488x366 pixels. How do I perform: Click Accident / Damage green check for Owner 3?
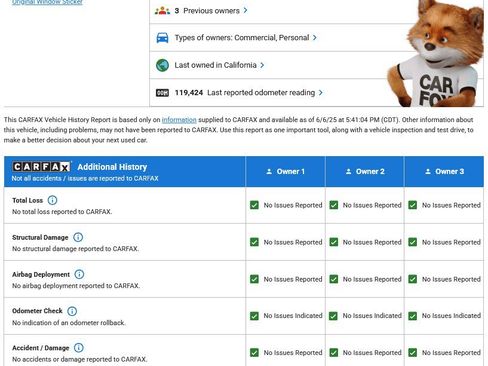(x=413, y=353)
